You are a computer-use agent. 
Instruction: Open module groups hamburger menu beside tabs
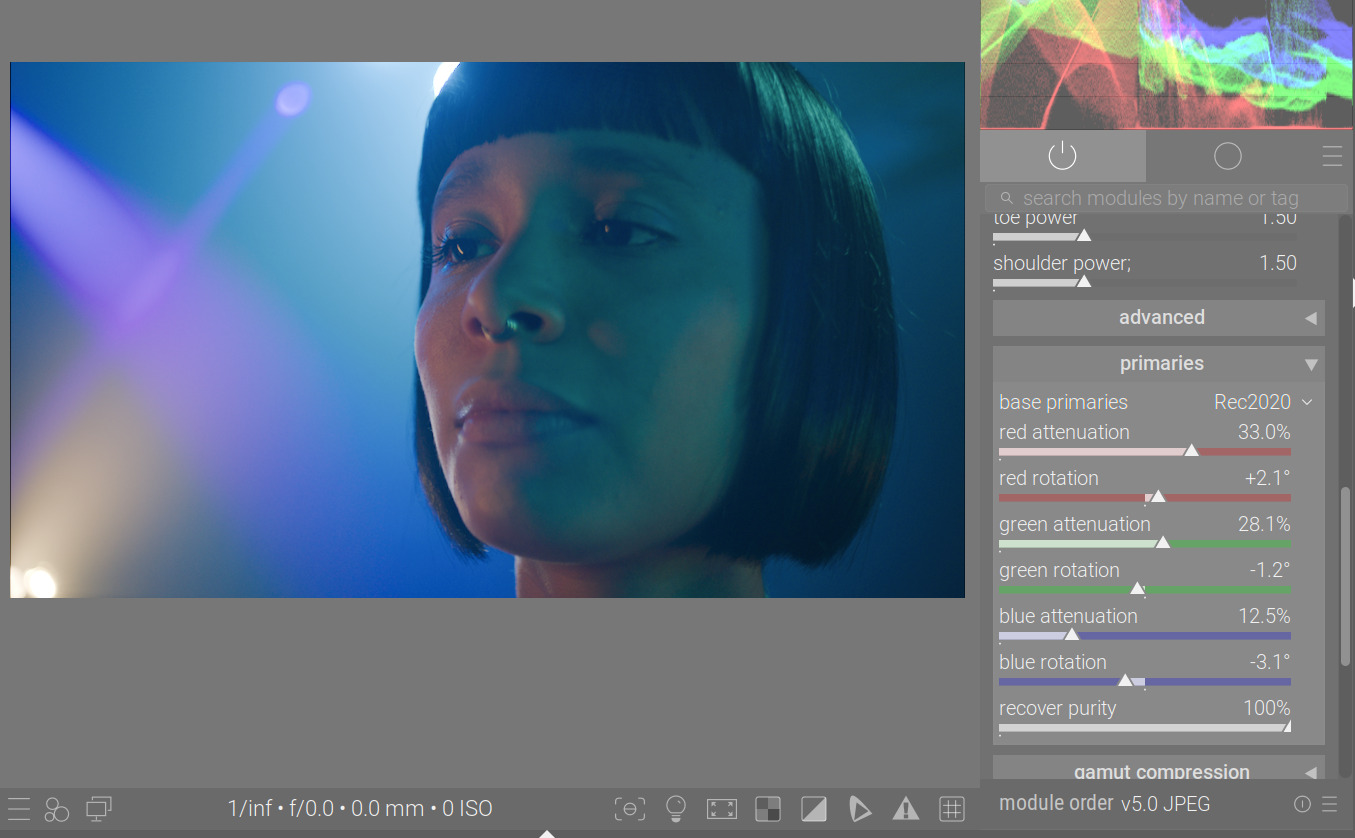coord(1331,156)
